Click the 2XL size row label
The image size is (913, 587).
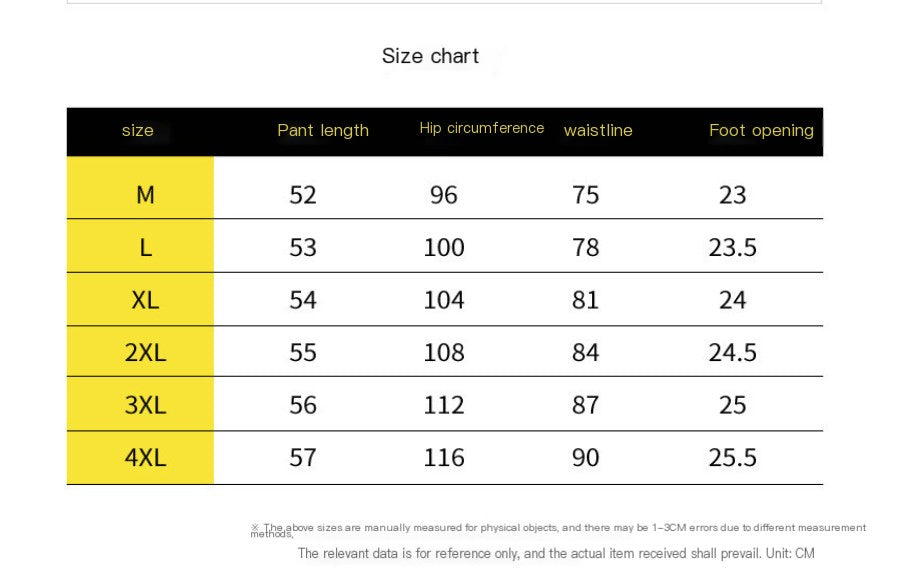[x=146, y=353]
